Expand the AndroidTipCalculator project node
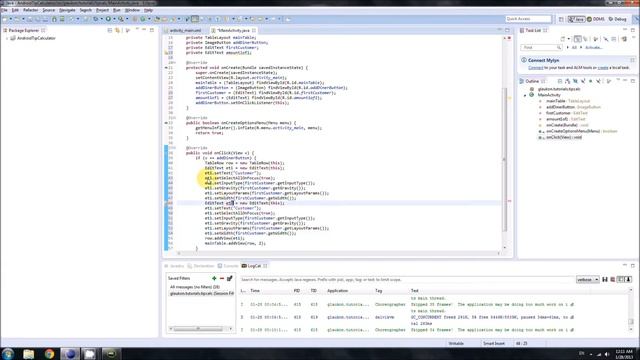Screen dimensions: 640x360 click(x=7, y=38)
